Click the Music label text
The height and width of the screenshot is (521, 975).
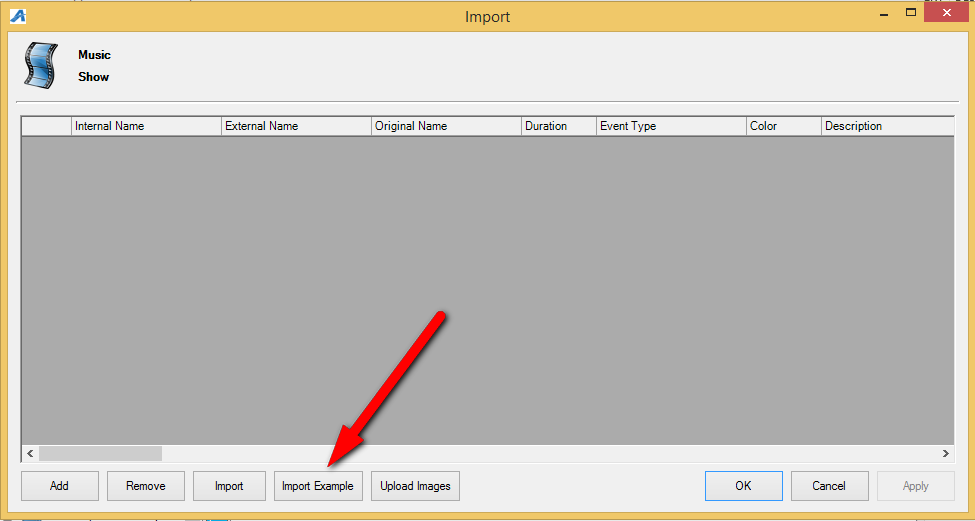click(x=95, y=55)
